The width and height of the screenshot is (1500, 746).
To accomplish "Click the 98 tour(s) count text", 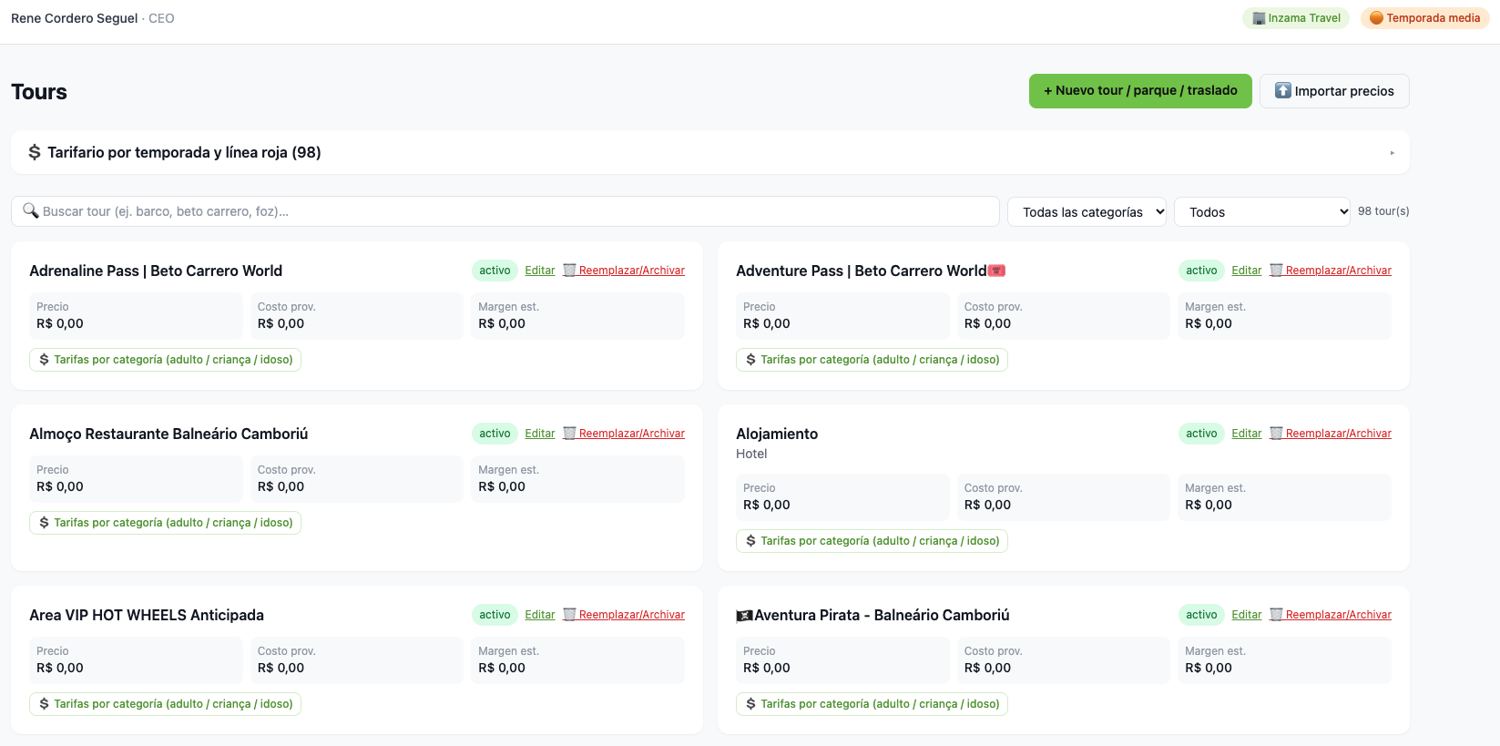I will coord(1384,211).
